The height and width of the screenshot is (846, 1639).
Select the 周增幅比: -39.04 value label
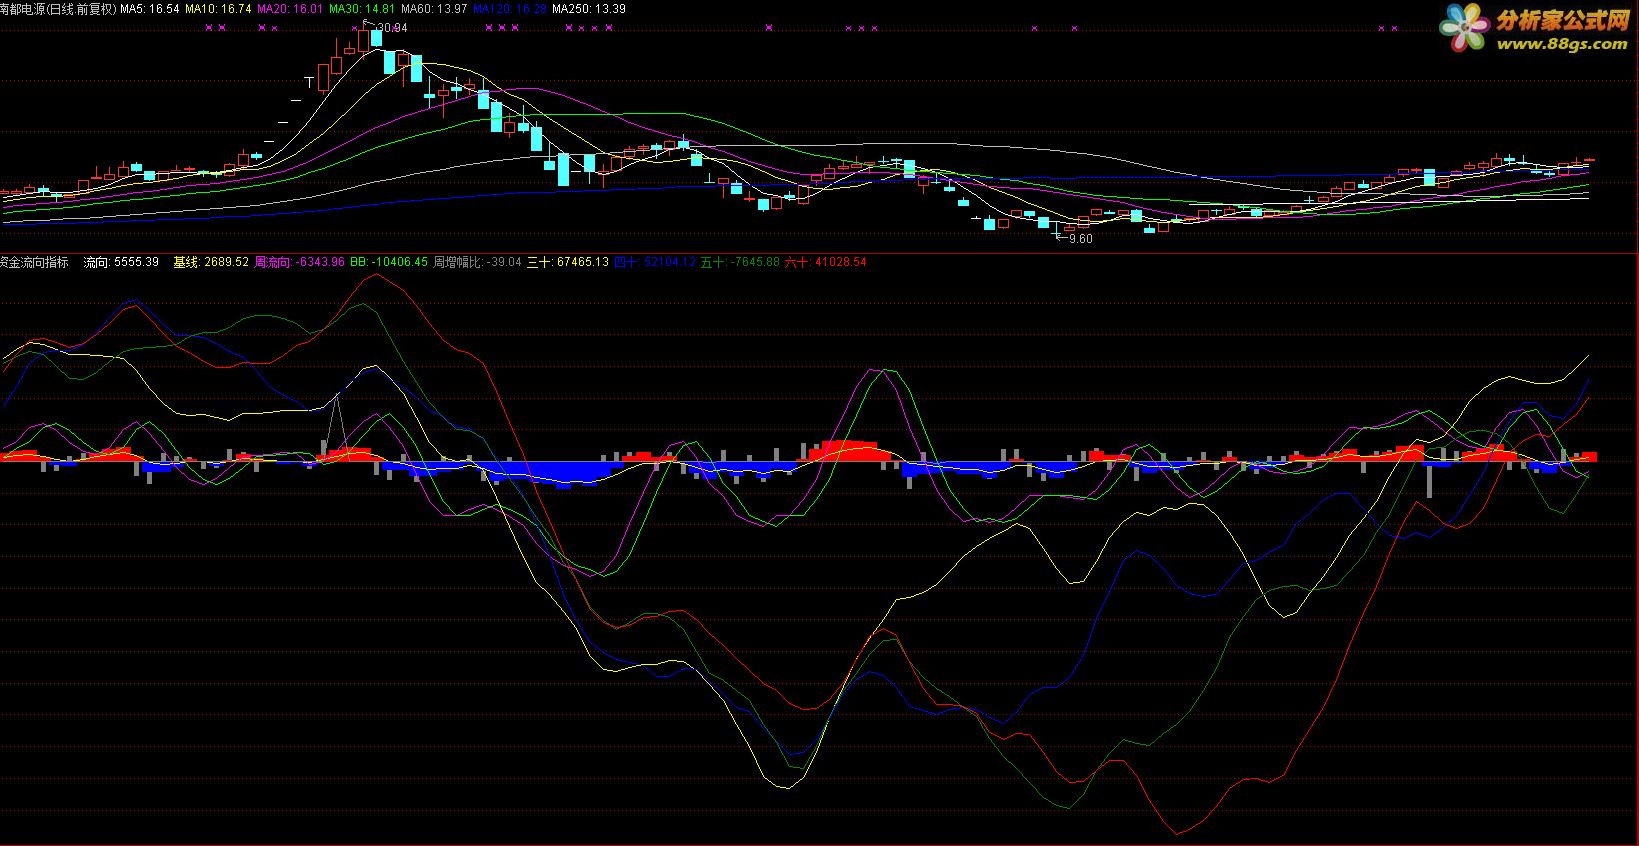pos(477,262)
